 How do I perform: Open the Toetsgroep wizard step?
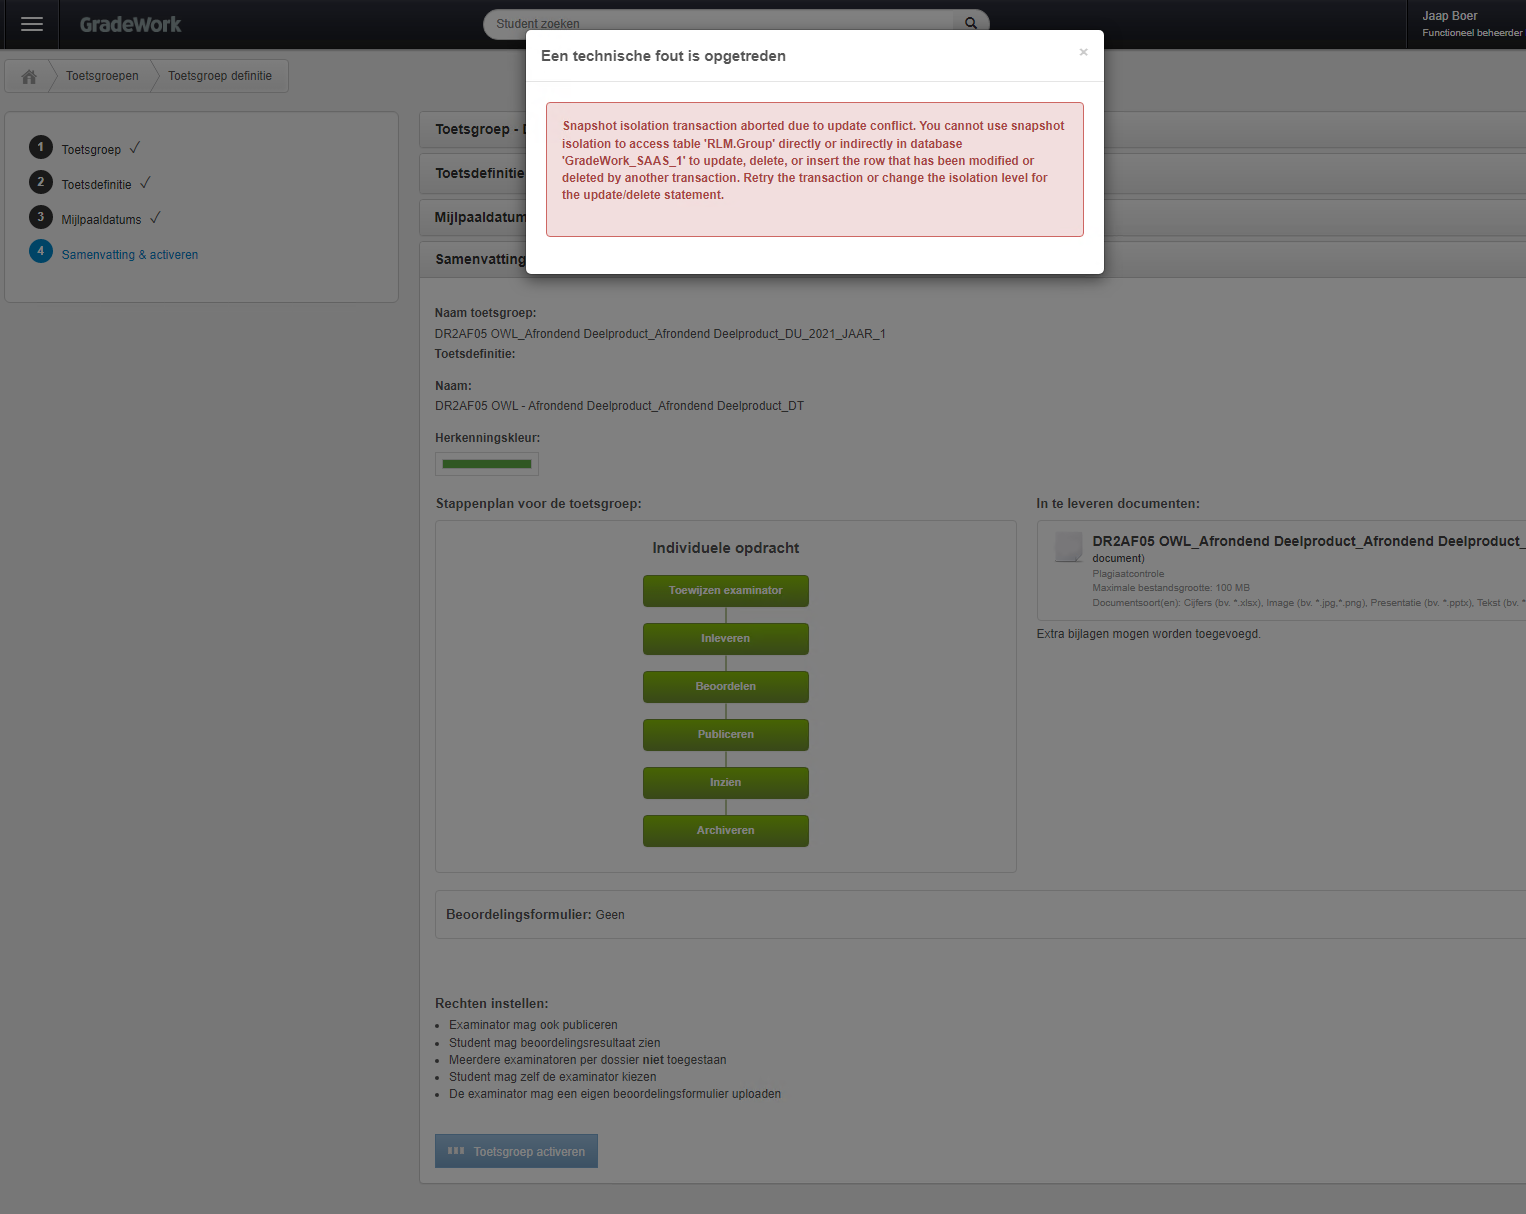pyautogui.click(x=91, y=150)
